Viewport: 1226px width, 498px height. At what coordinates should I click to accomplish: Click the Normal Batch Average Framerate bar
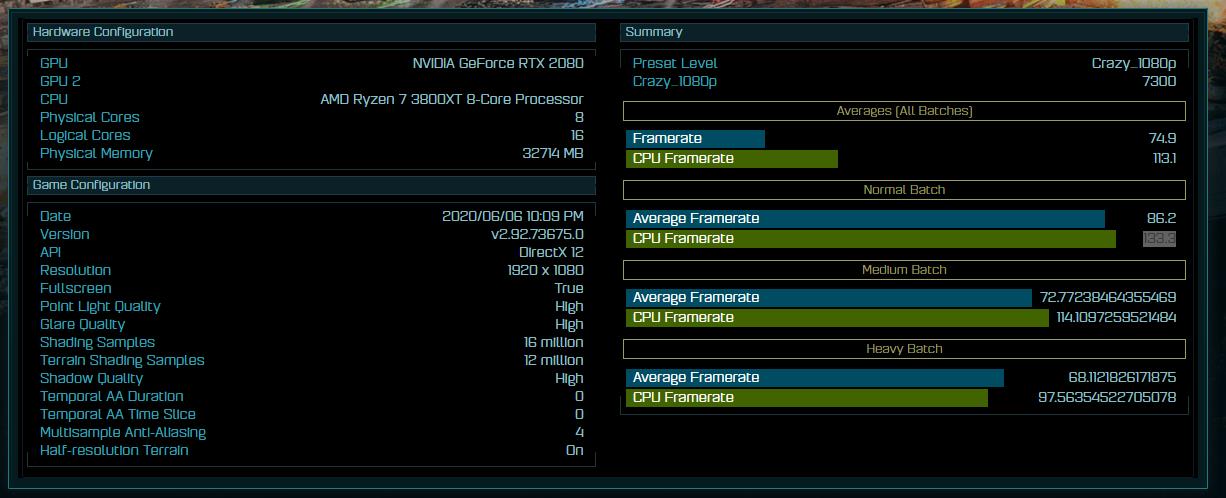coord(865,218)
